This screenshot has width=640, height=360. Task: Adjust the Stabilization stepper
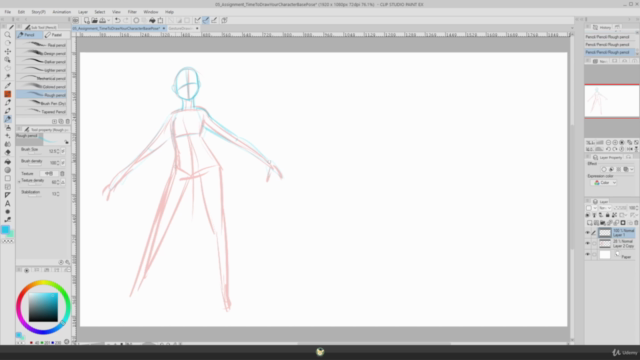point(58,194)
